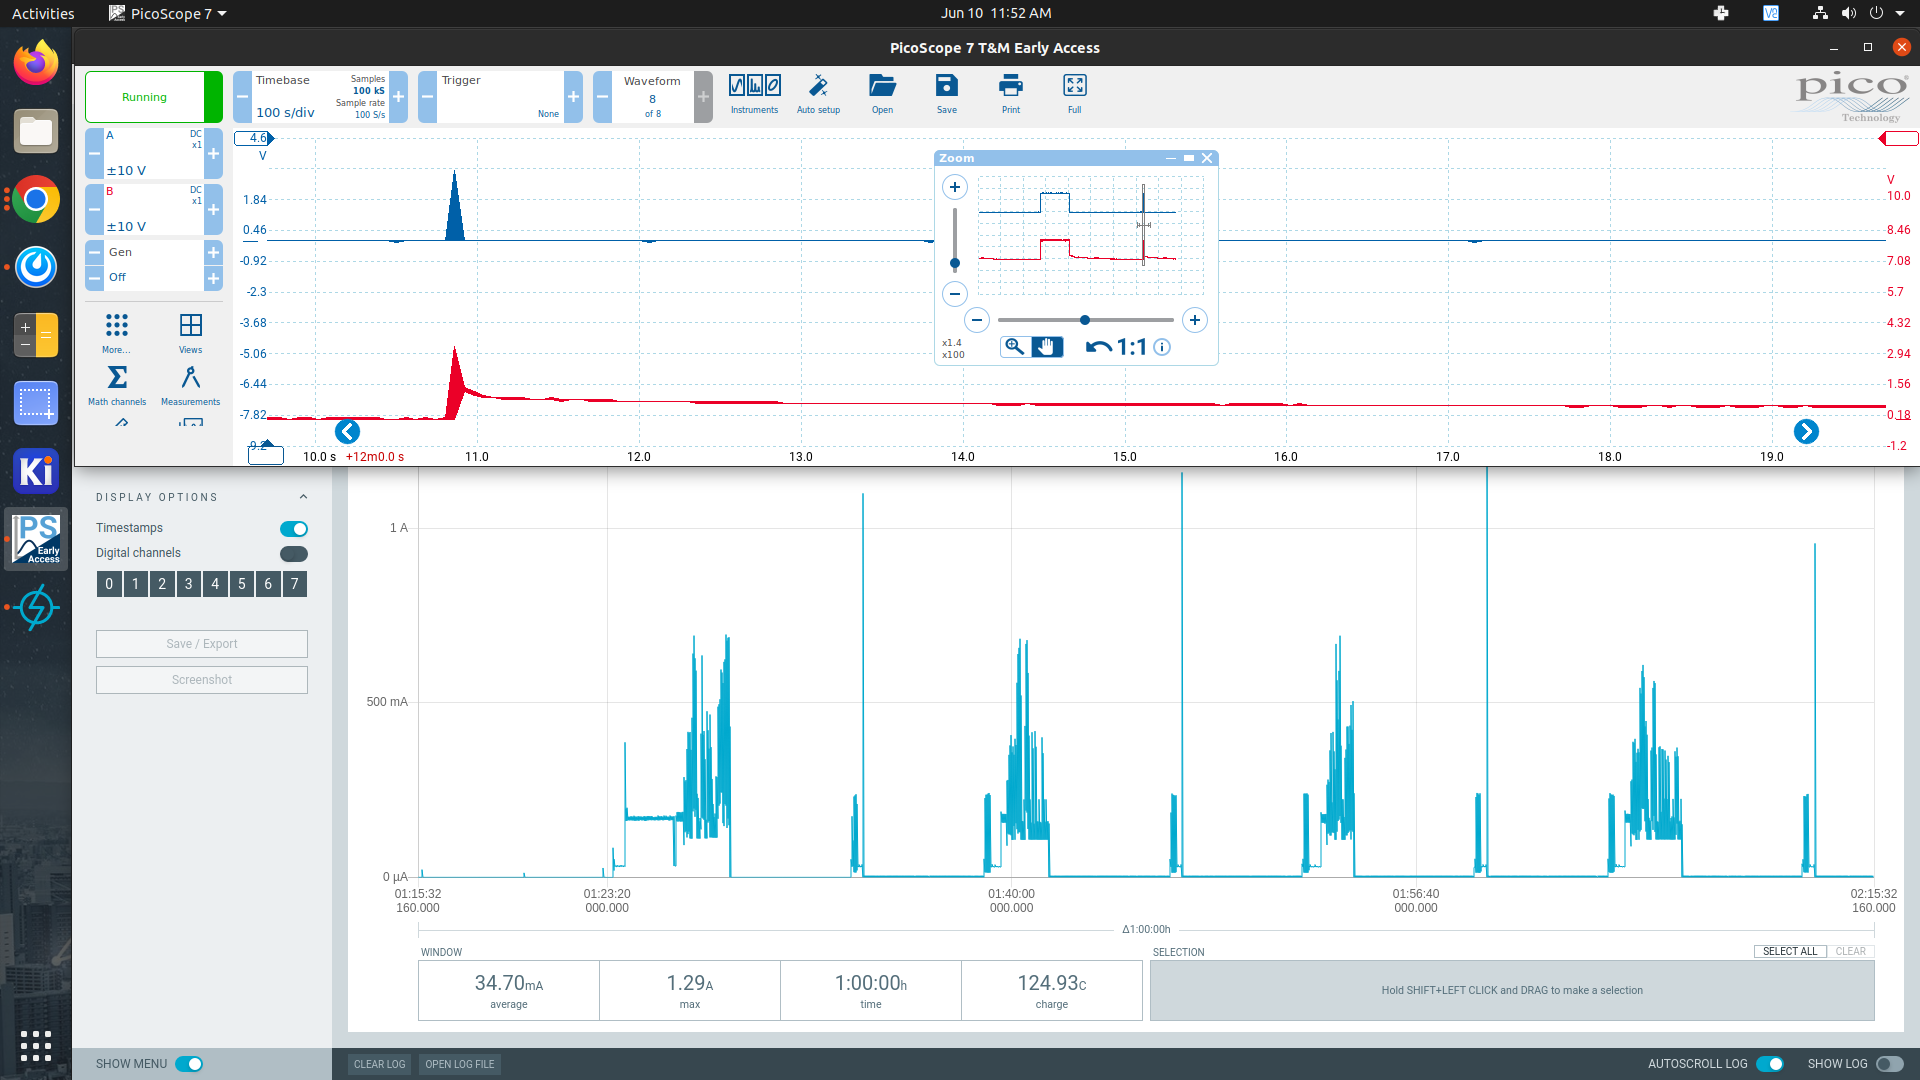This screenshot has width=1920, height=1080.
Task: Click the Screenshot button
Action: 202,680
